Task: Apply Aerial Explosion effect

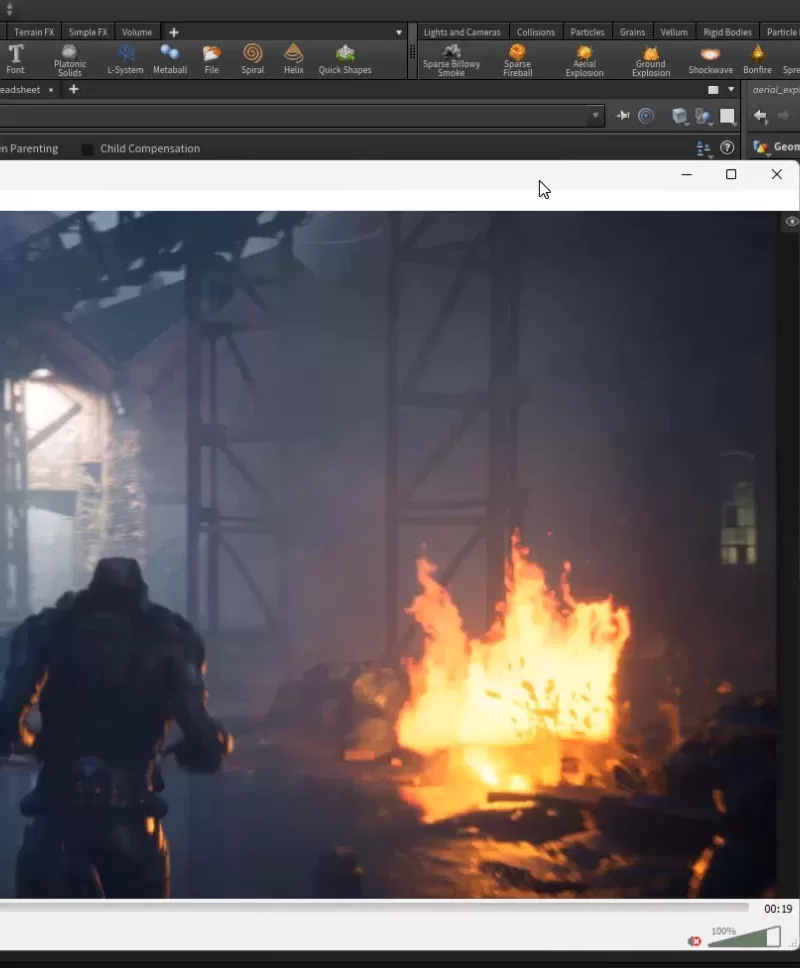Action: pyautogui.click(x=584, y=60)
